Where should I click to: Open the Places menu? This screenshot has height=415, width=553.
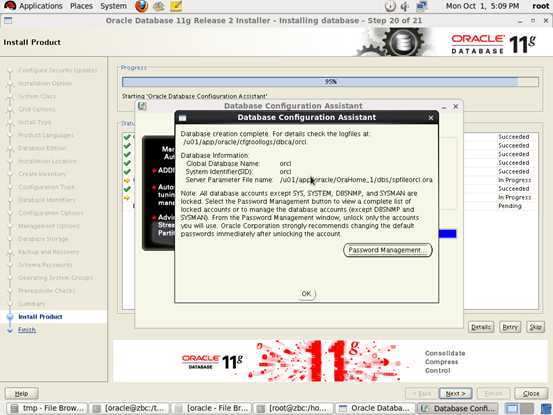coord(81,6)
